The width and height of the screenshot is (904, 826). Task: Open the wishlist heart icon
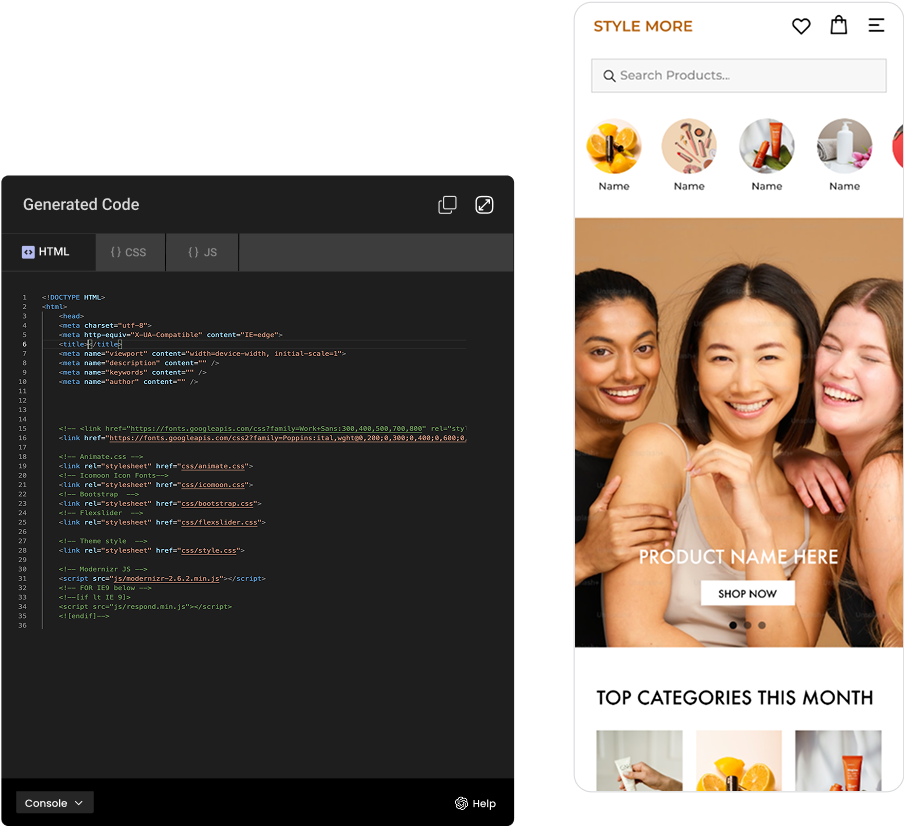[x=801, y=26]
